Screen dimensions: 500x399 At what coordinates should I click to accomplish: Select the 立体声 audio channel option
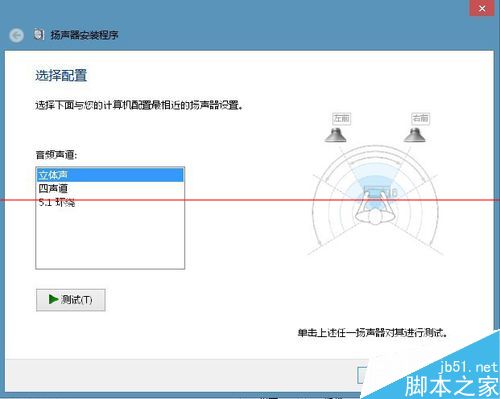(x=110, y=175)
